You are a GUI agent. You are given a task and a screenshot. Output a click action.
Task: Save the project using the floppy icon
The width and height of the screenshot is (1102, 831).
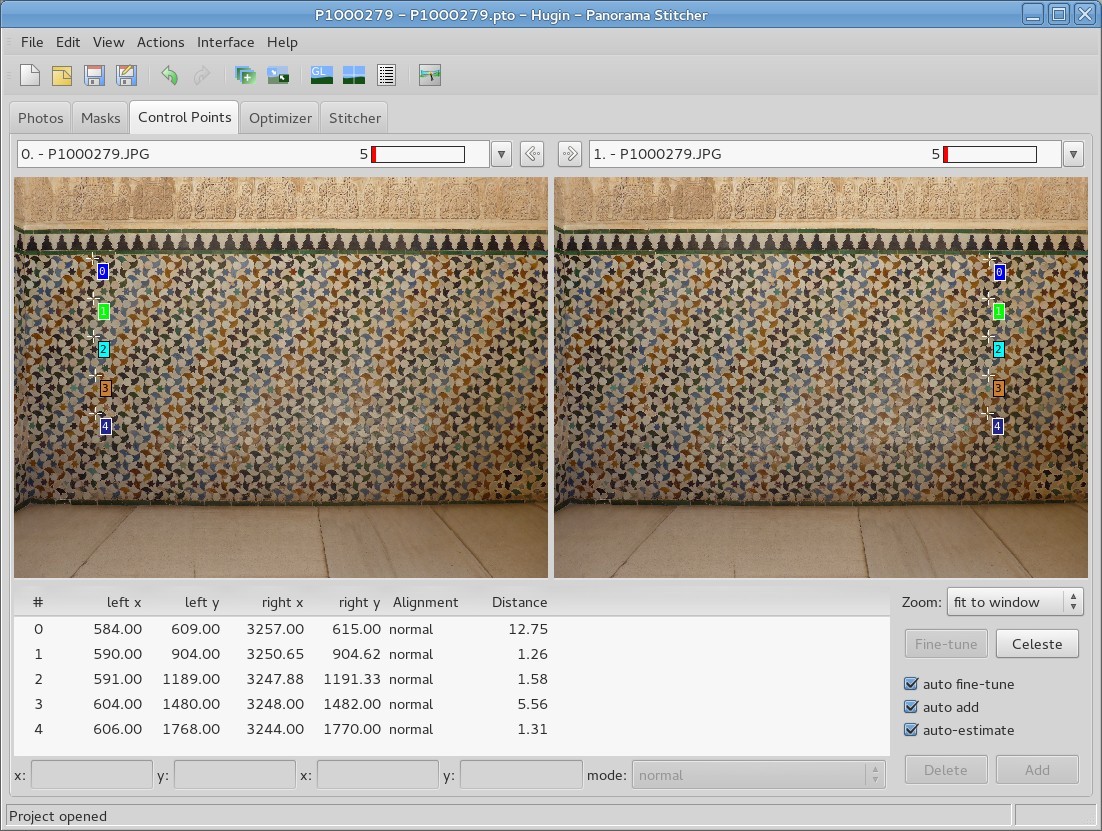pos(94,75)
